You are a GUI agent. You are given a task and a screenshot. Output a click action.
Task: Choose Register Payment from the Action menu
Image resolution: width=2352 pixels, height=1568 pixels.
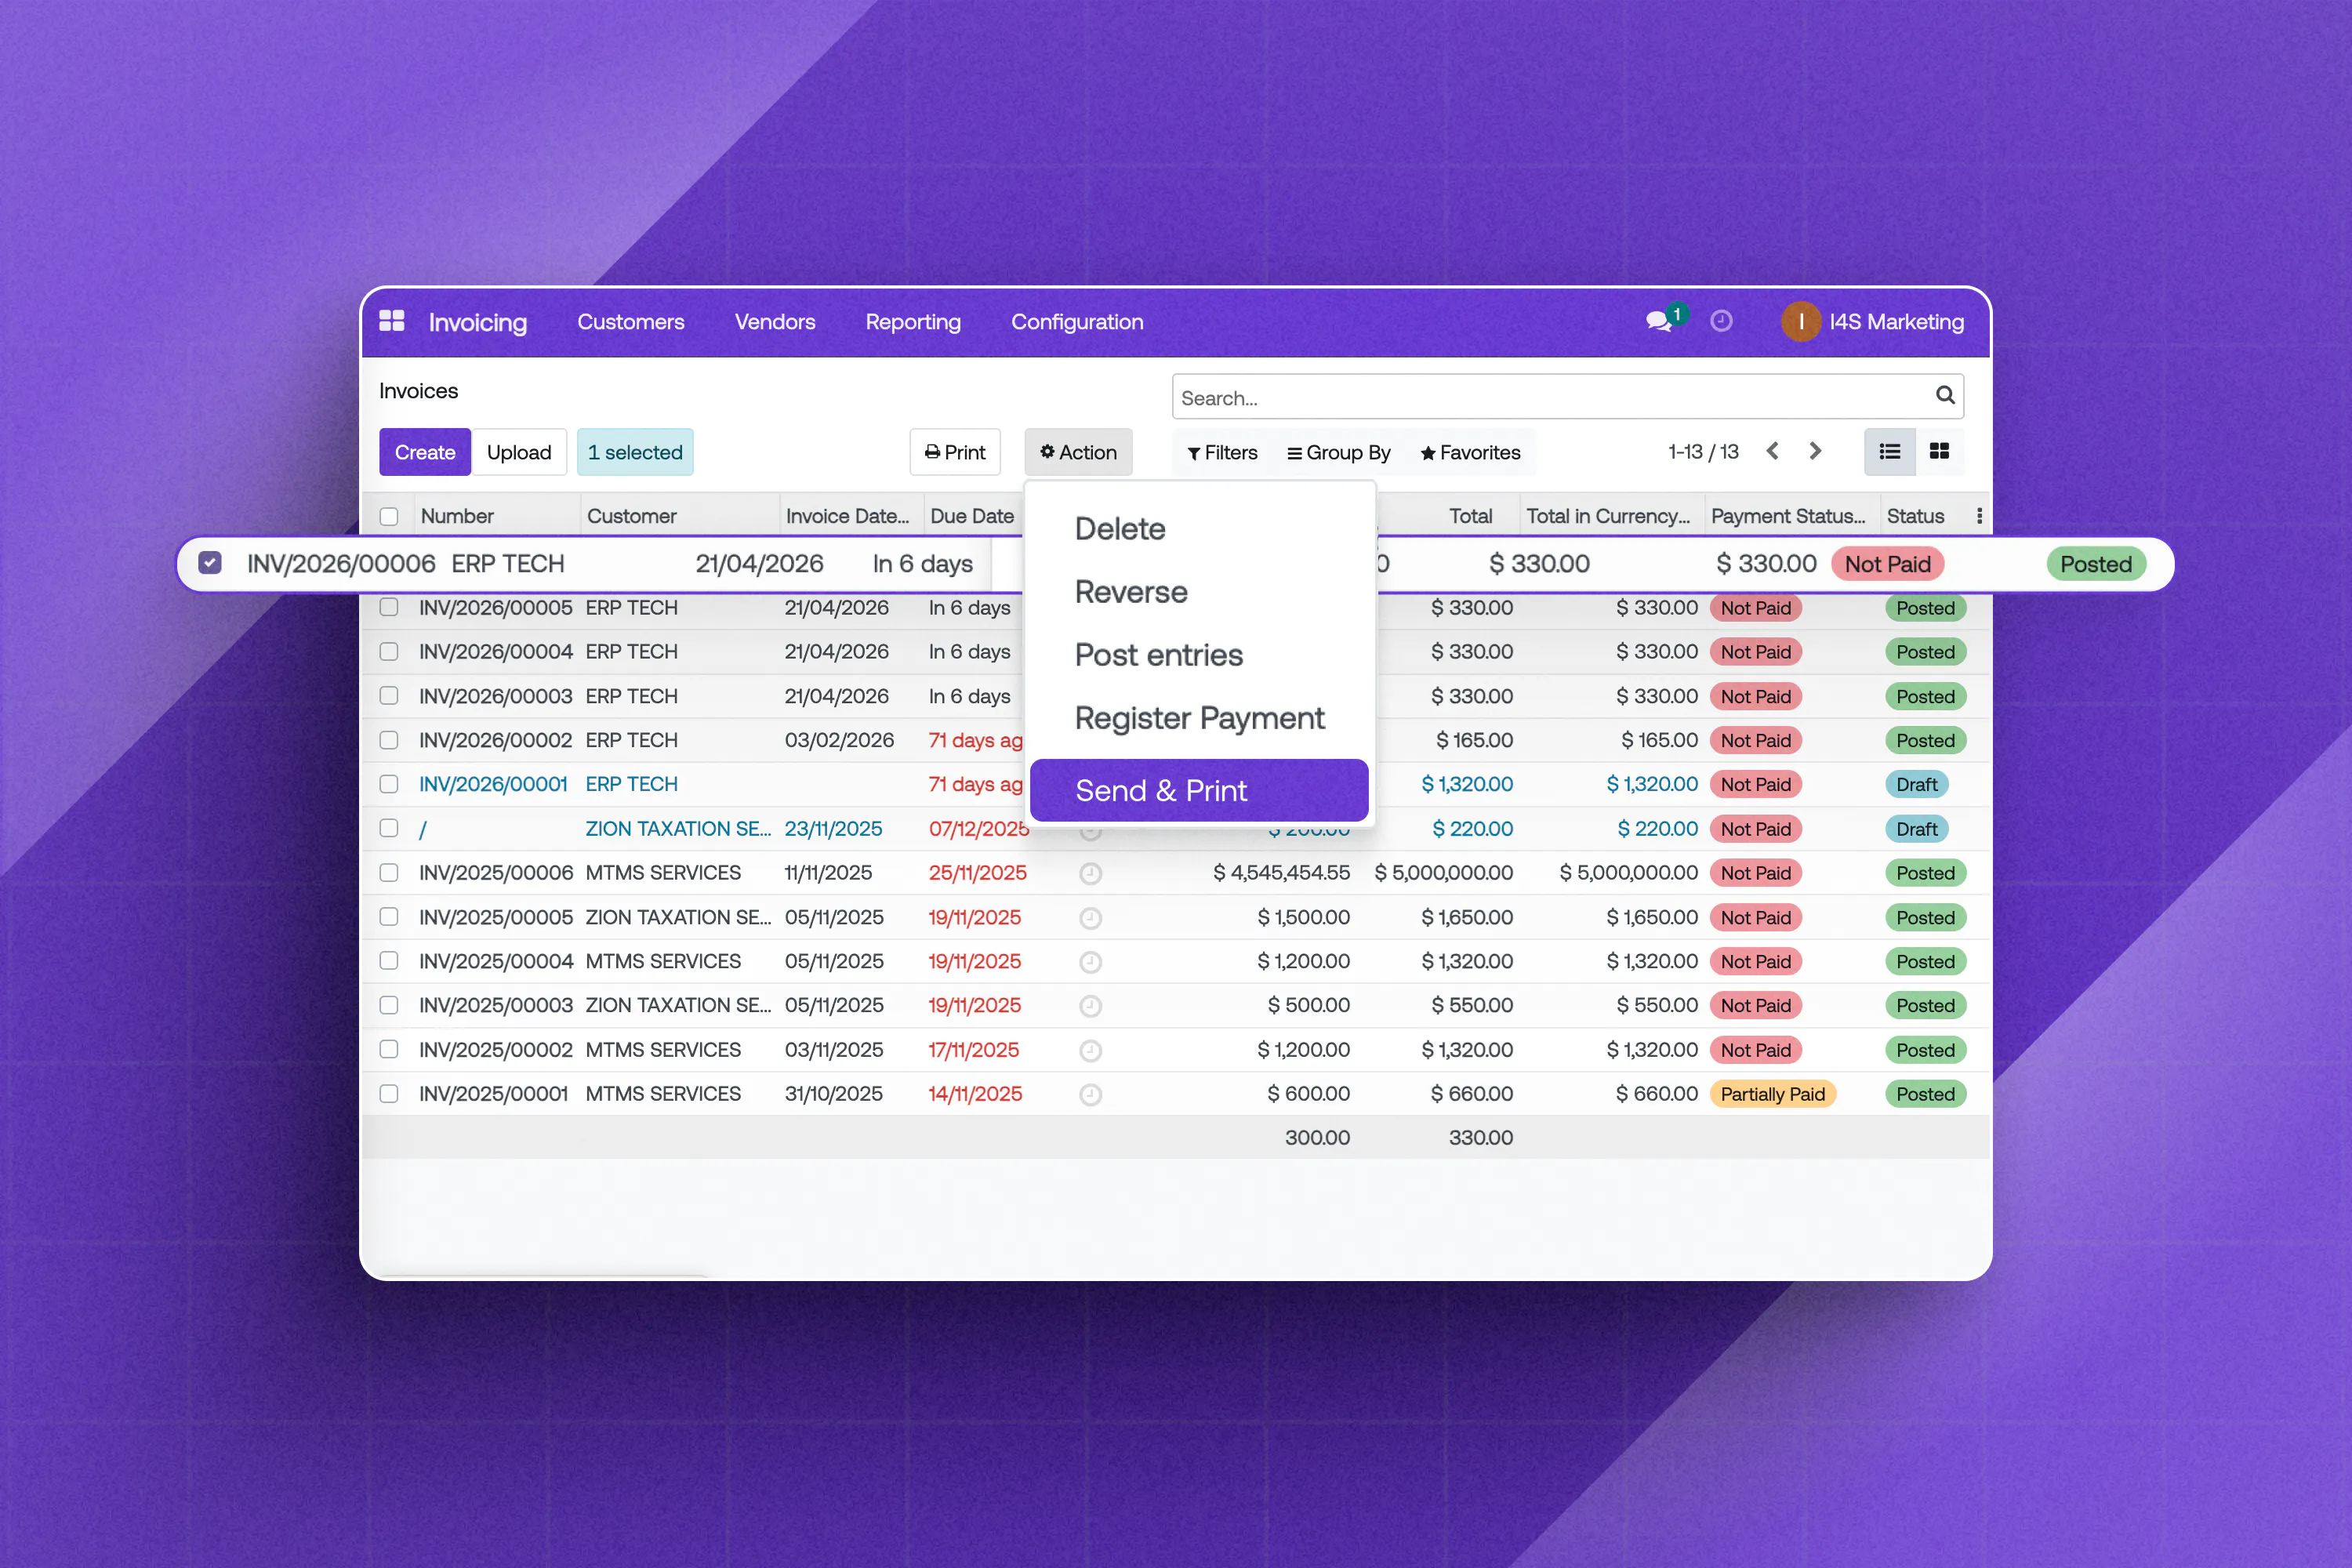(x=1199, y=718)
